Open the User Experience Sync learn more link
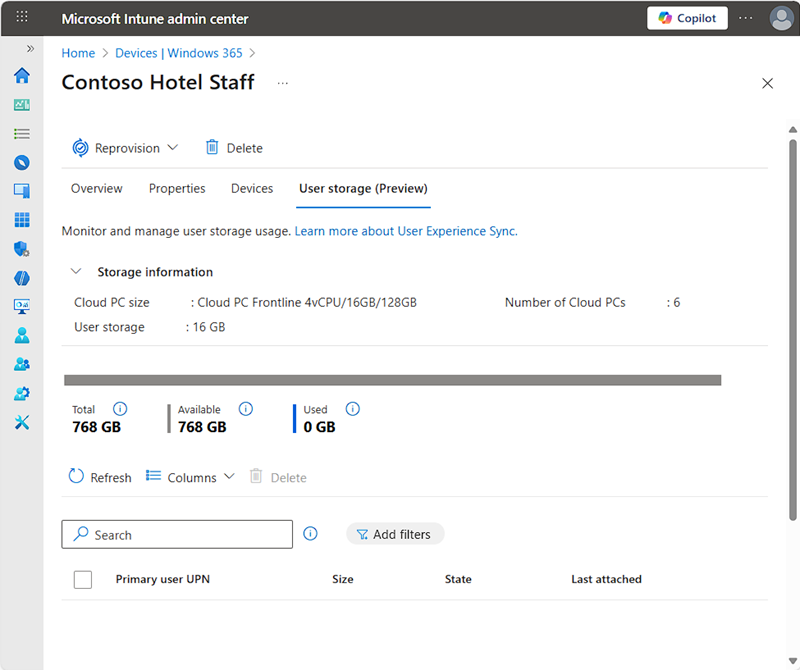The height and width of the screenshot is (670, 800). (x=406, y=230)
